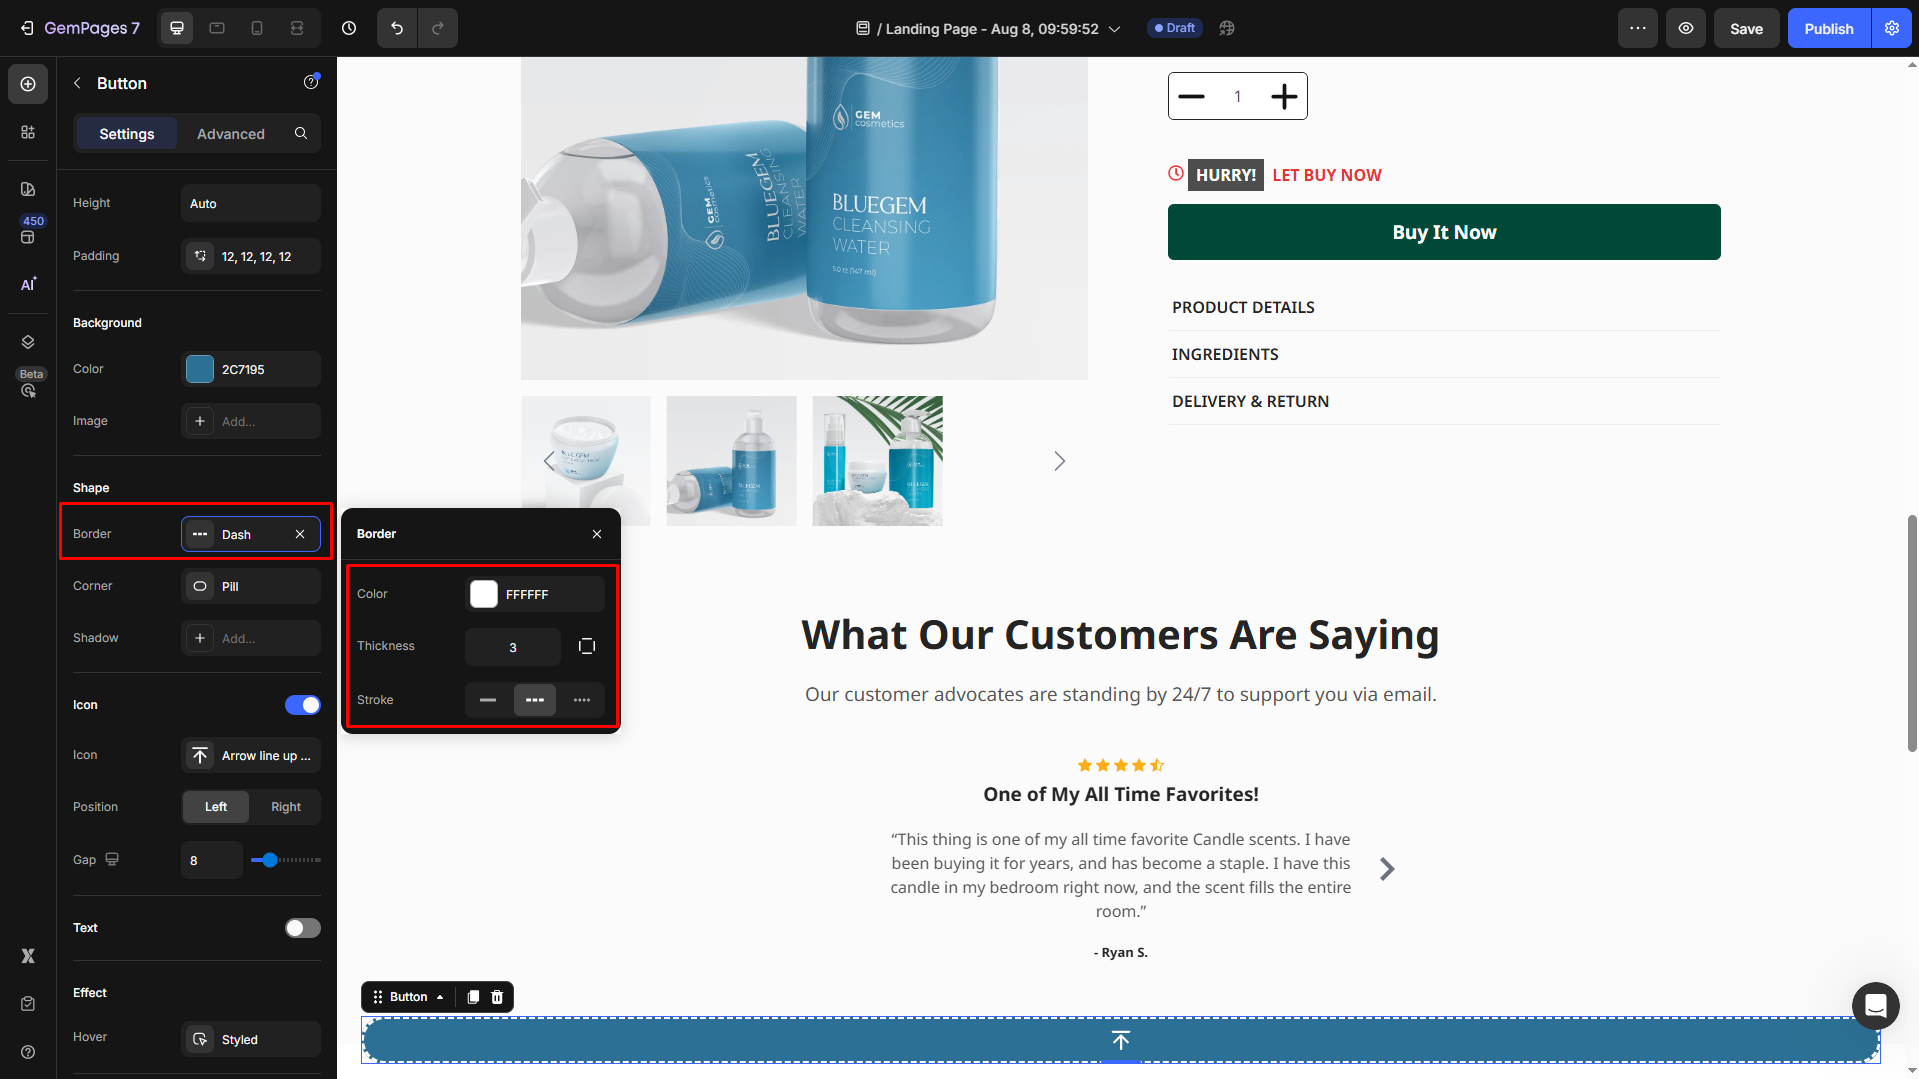Click the add element plus icon
Screen dimensions: 1919x1079
point(28,84)
